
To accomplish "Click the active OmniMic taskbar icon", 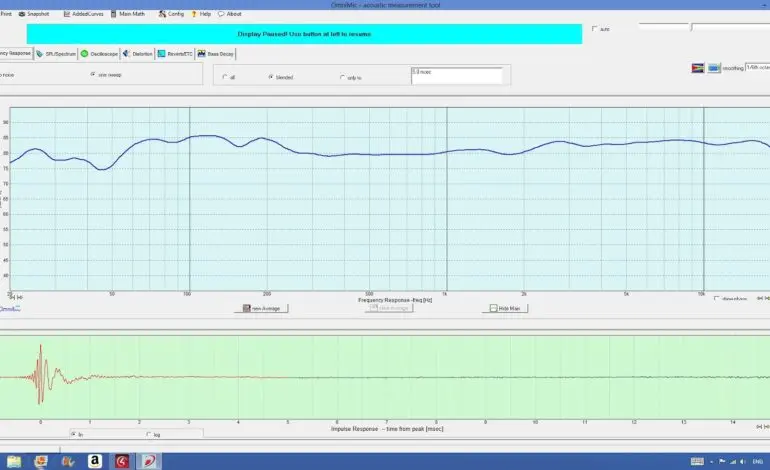I will point(149,461).
